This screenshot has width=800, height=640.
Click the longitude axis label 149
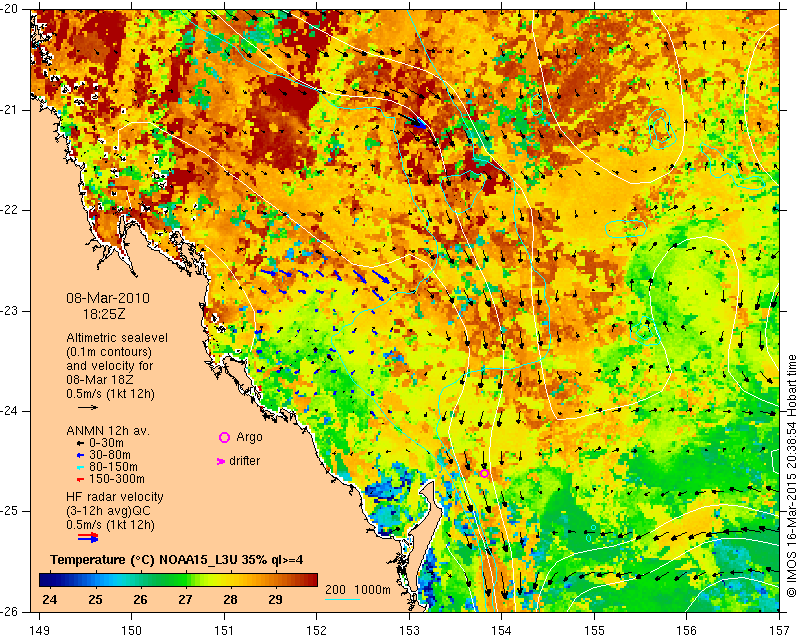(x=40, y=631)
